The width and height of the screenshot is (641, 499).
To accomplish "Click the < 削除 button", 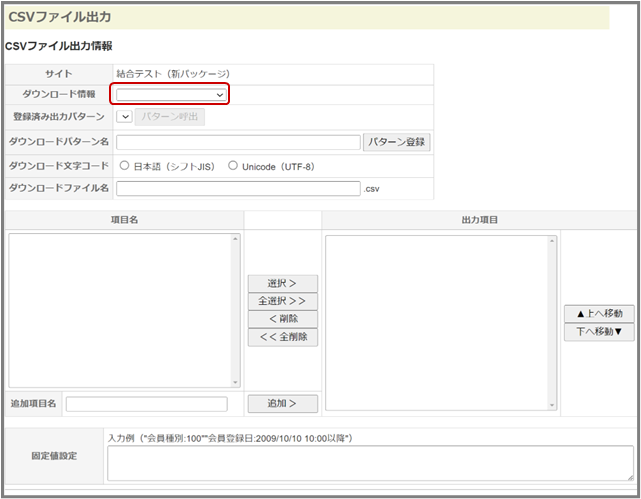I will [x=283, y=319].
